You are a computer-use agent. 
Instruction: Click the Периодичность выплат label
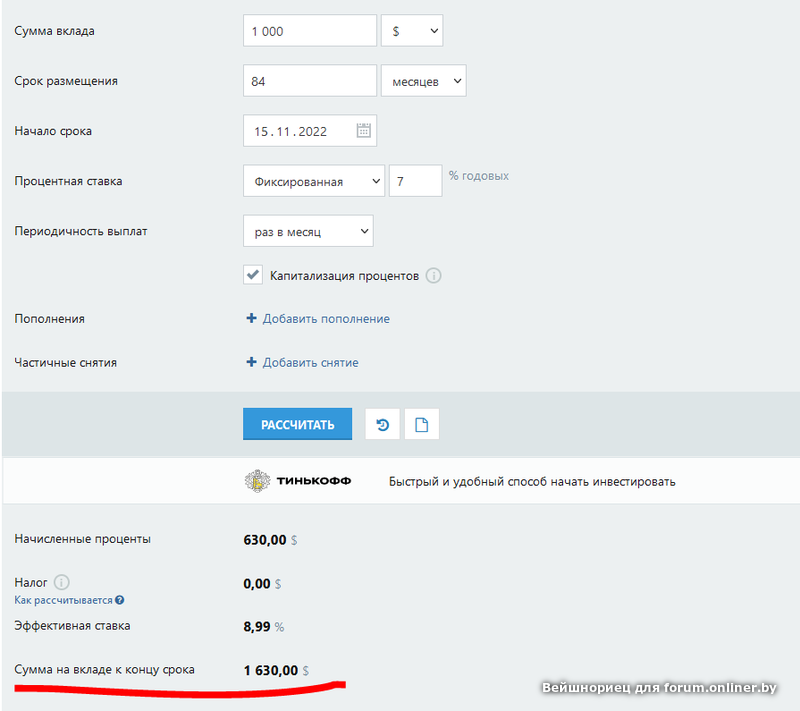pos(81,231)
